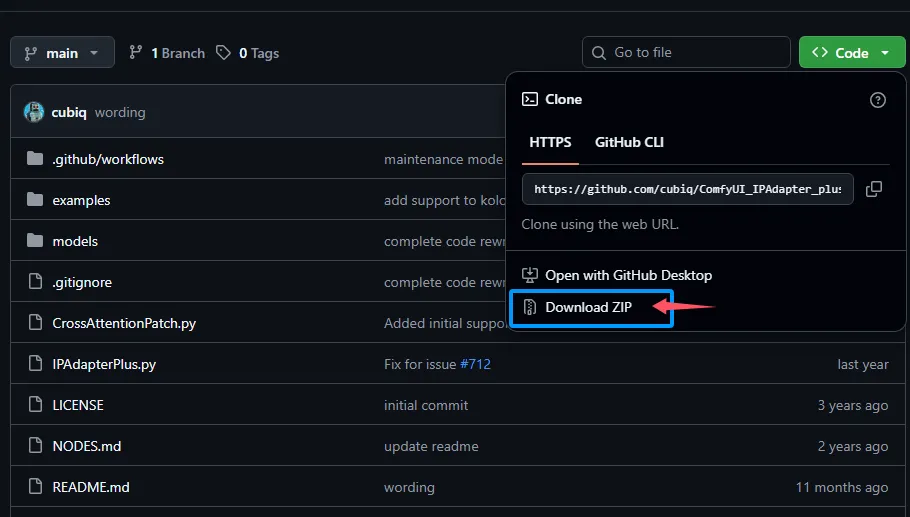Open the .github/workflows folder

tap(108, 159)
